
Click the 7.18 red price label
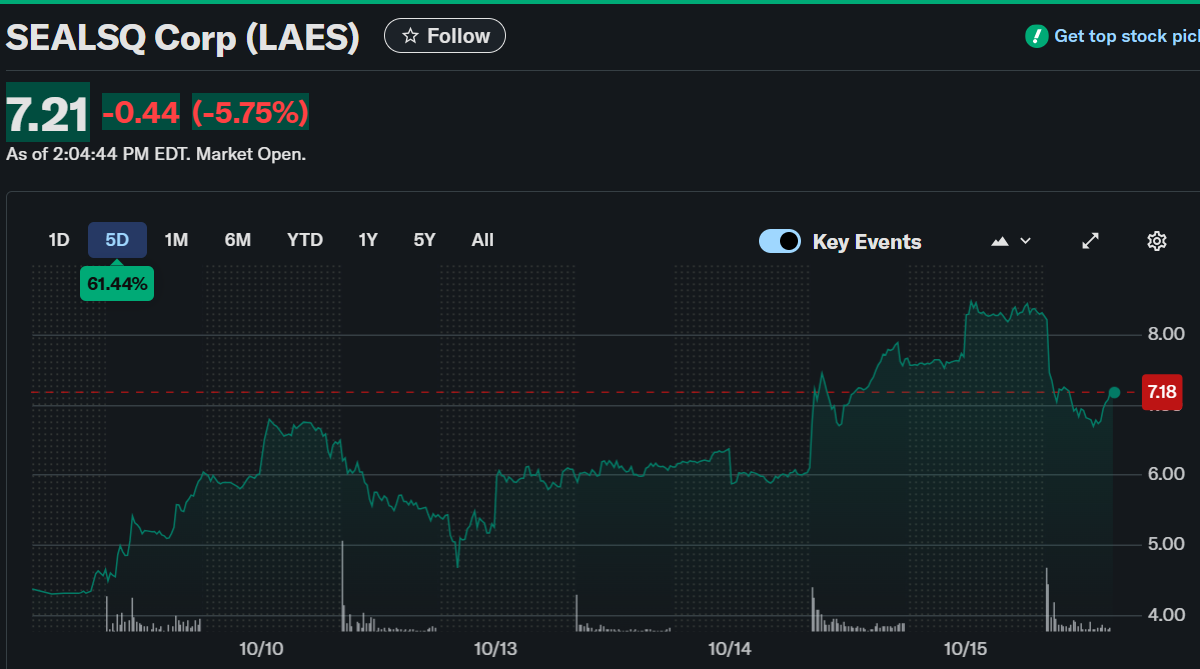[x=1161, y=391]
